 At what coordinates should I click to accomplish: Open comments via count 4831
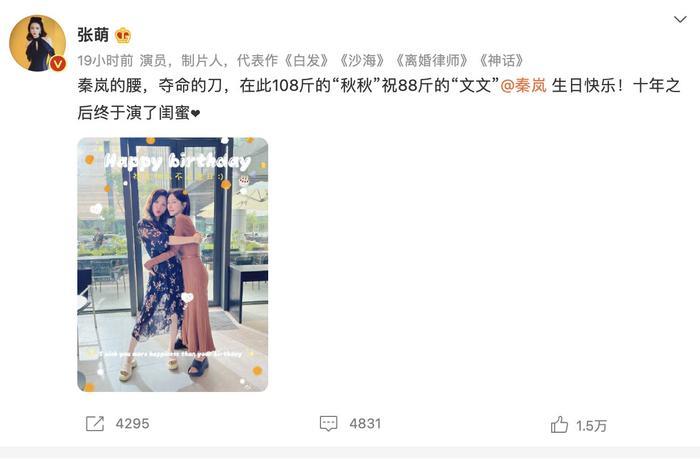[x=365, y=423]
